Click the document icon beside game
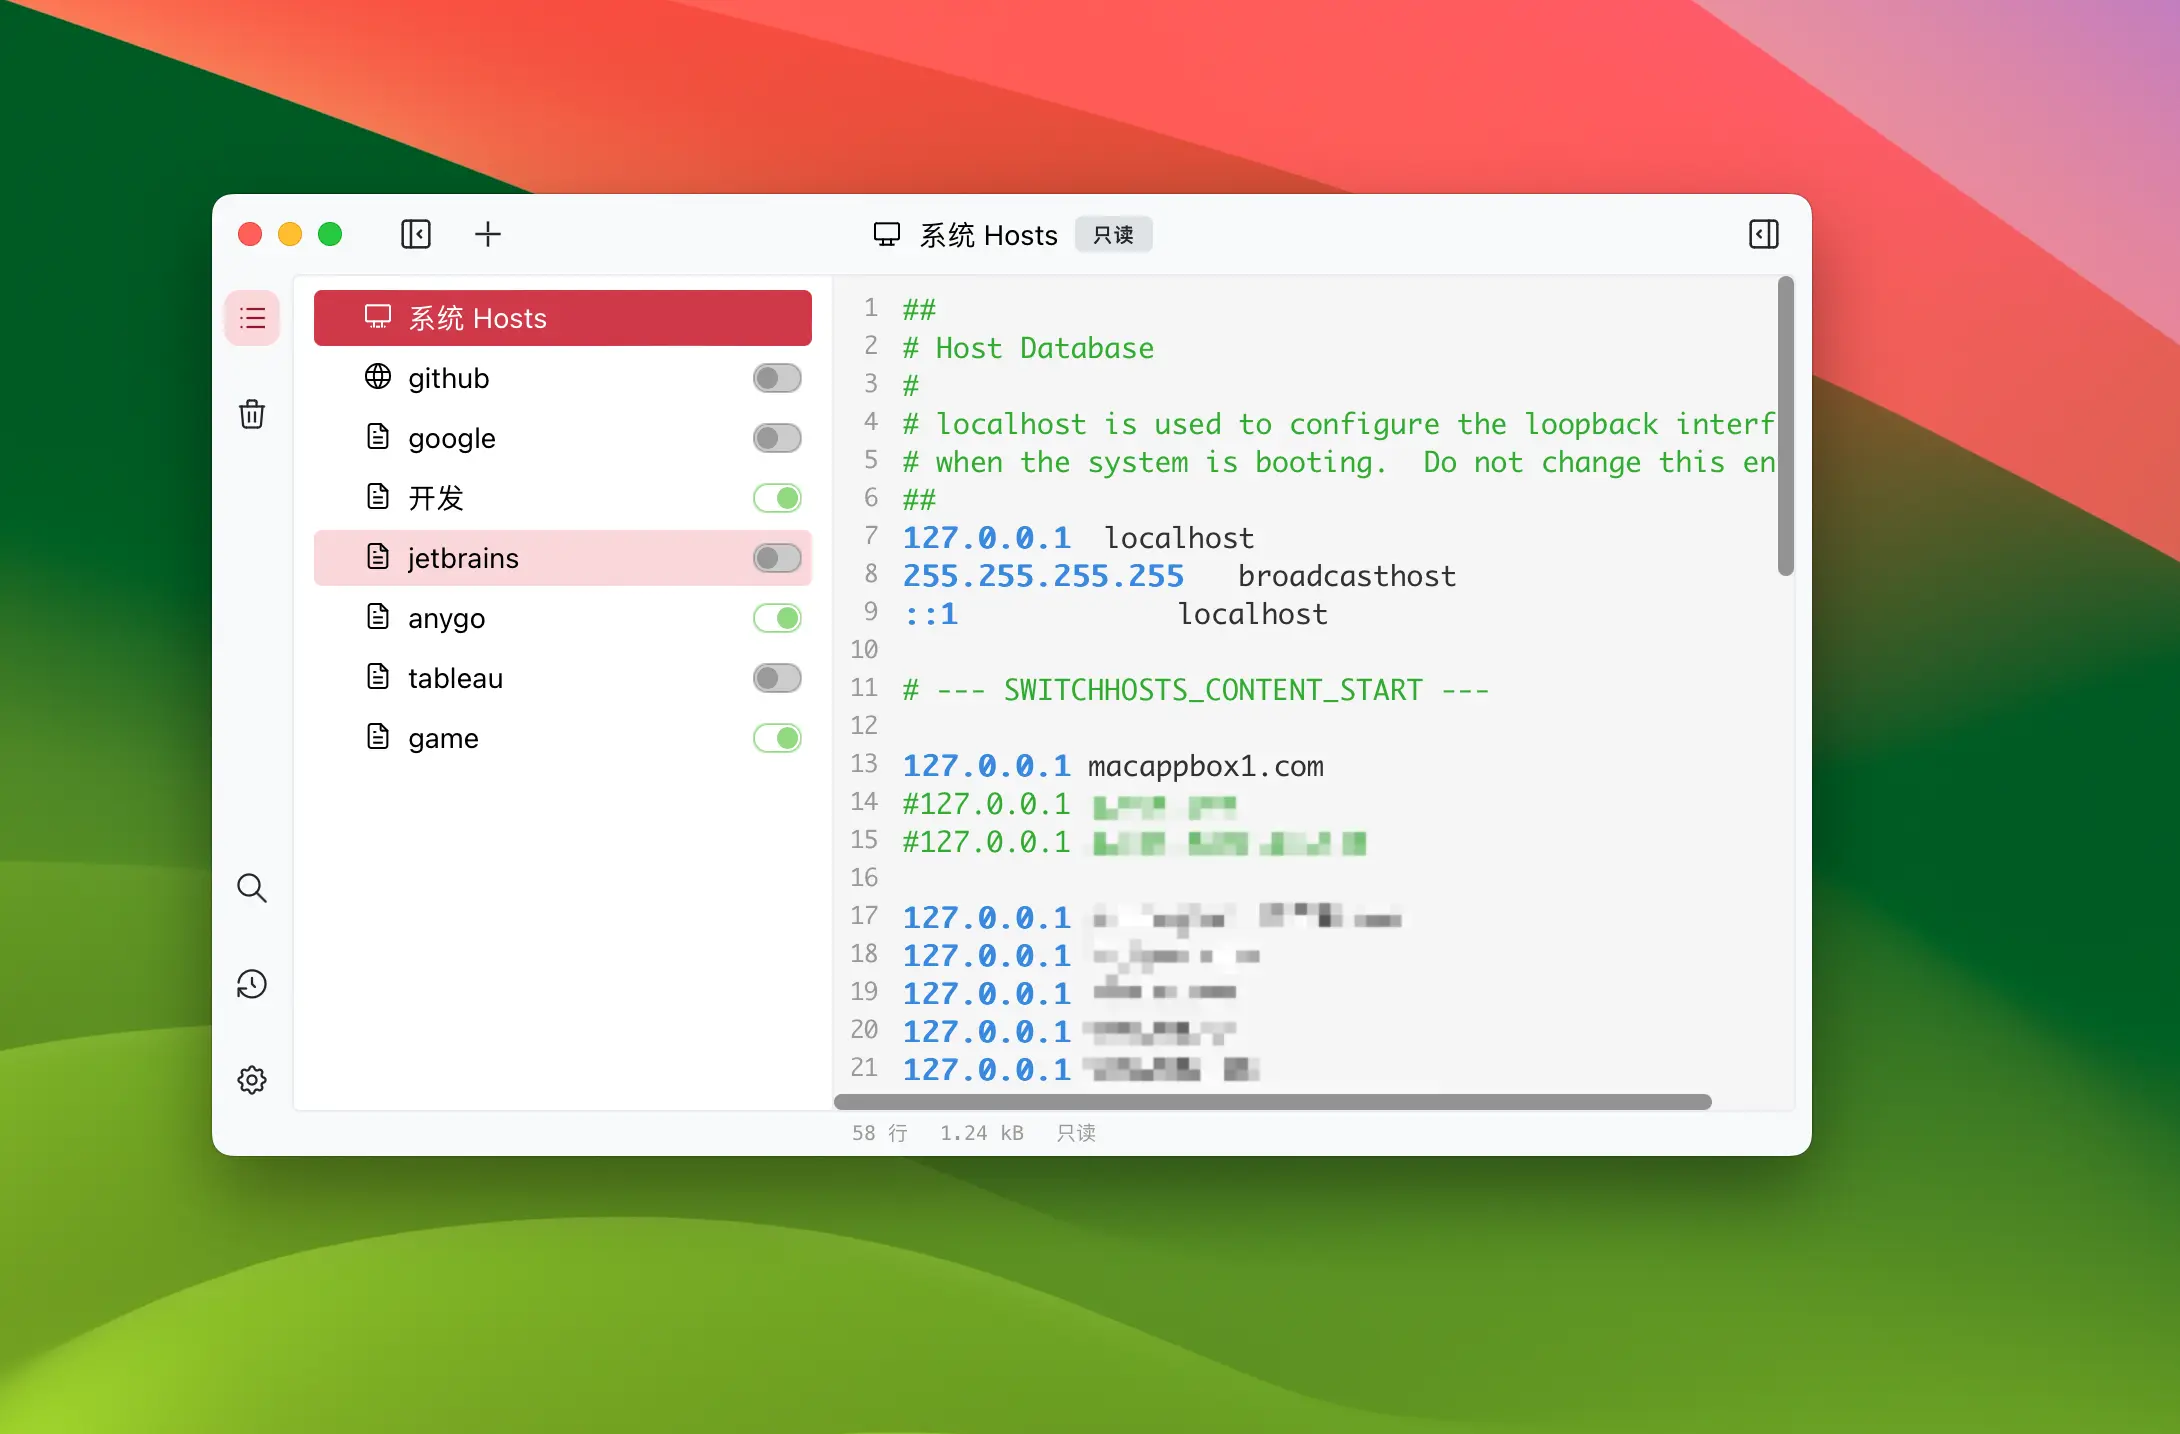This screenshot has width=2180, height=1434. click(378, 737)
